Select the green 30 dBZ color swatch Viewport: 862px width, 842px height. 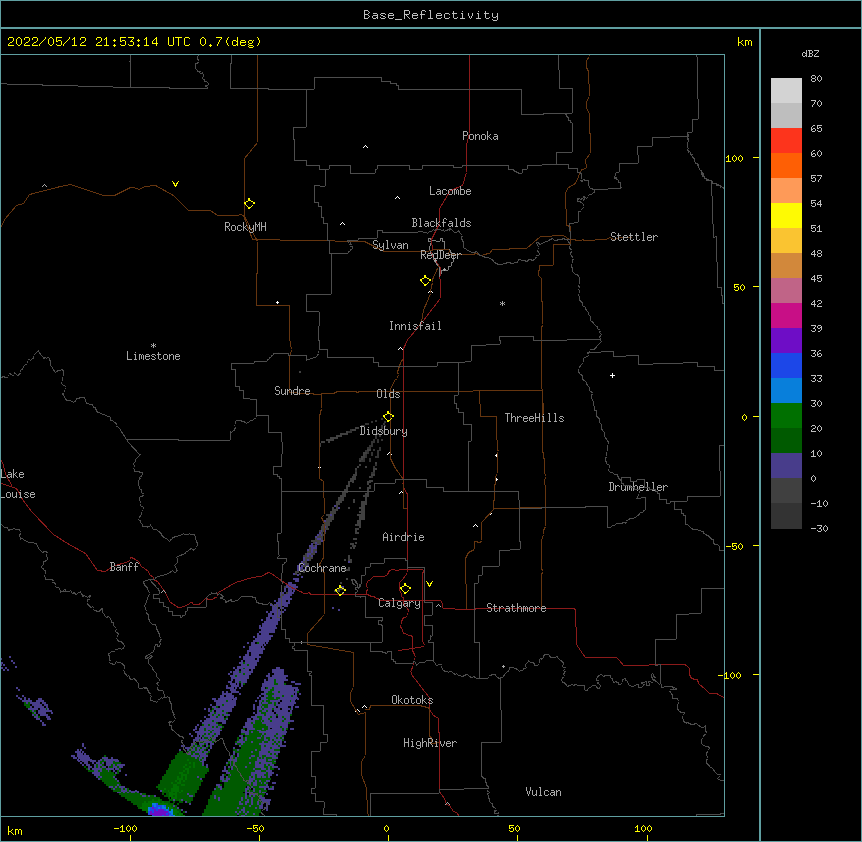point(786,416)
